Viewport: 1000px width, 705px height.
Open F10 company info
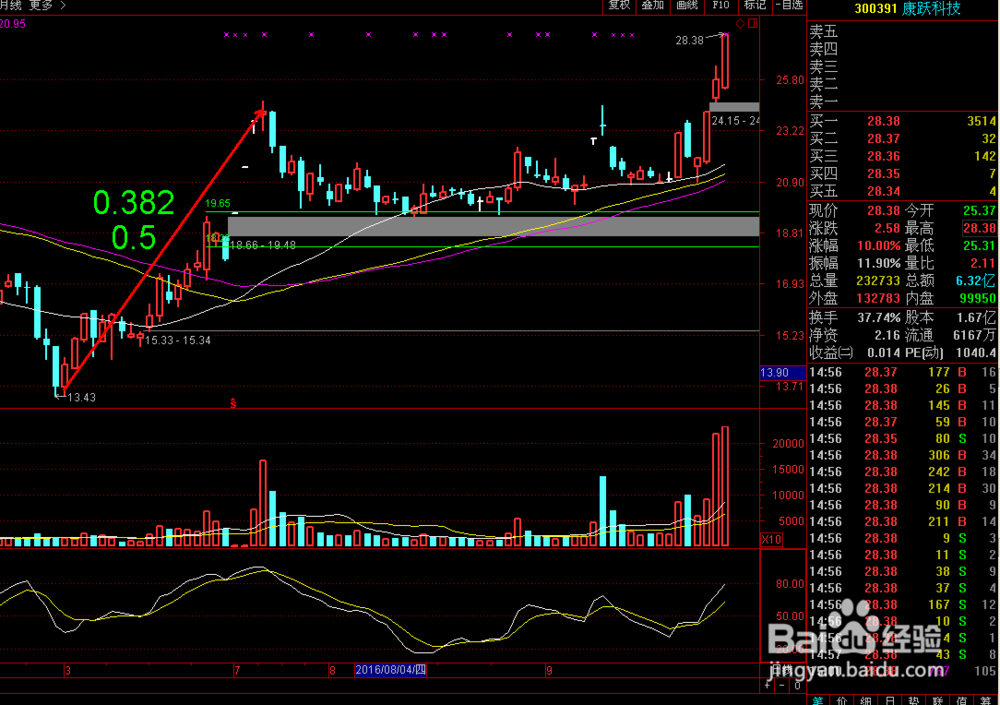[721, 5]
